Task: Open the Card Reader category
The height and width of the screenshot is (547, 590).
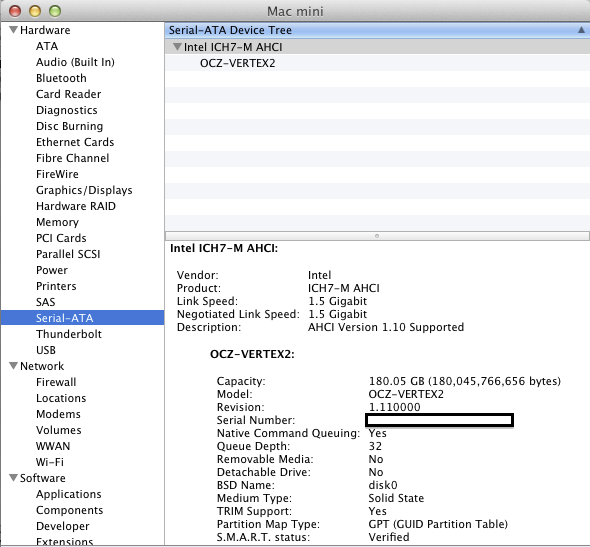Action: coord(68,94)
